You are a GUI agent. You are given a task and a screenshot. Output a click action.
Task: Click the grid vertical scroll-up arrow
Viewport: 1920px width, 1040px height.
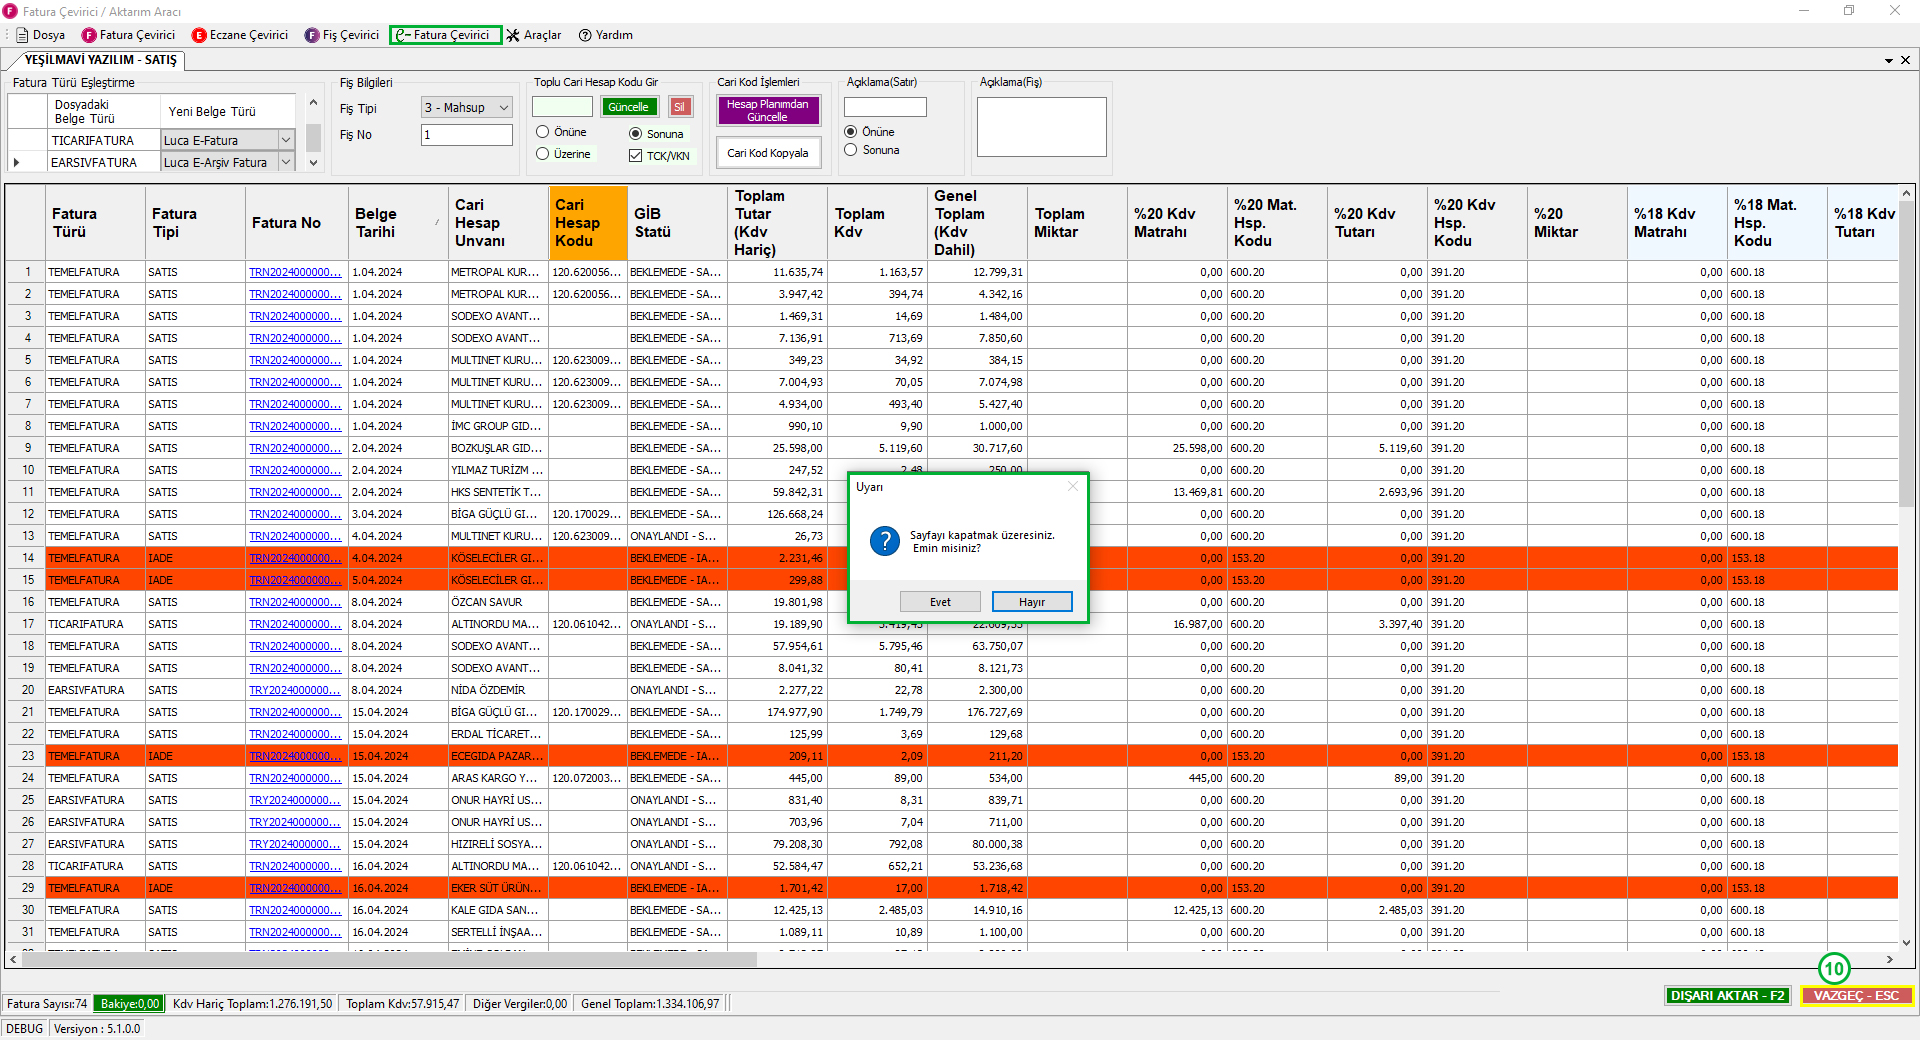[x=1906, y=193]
